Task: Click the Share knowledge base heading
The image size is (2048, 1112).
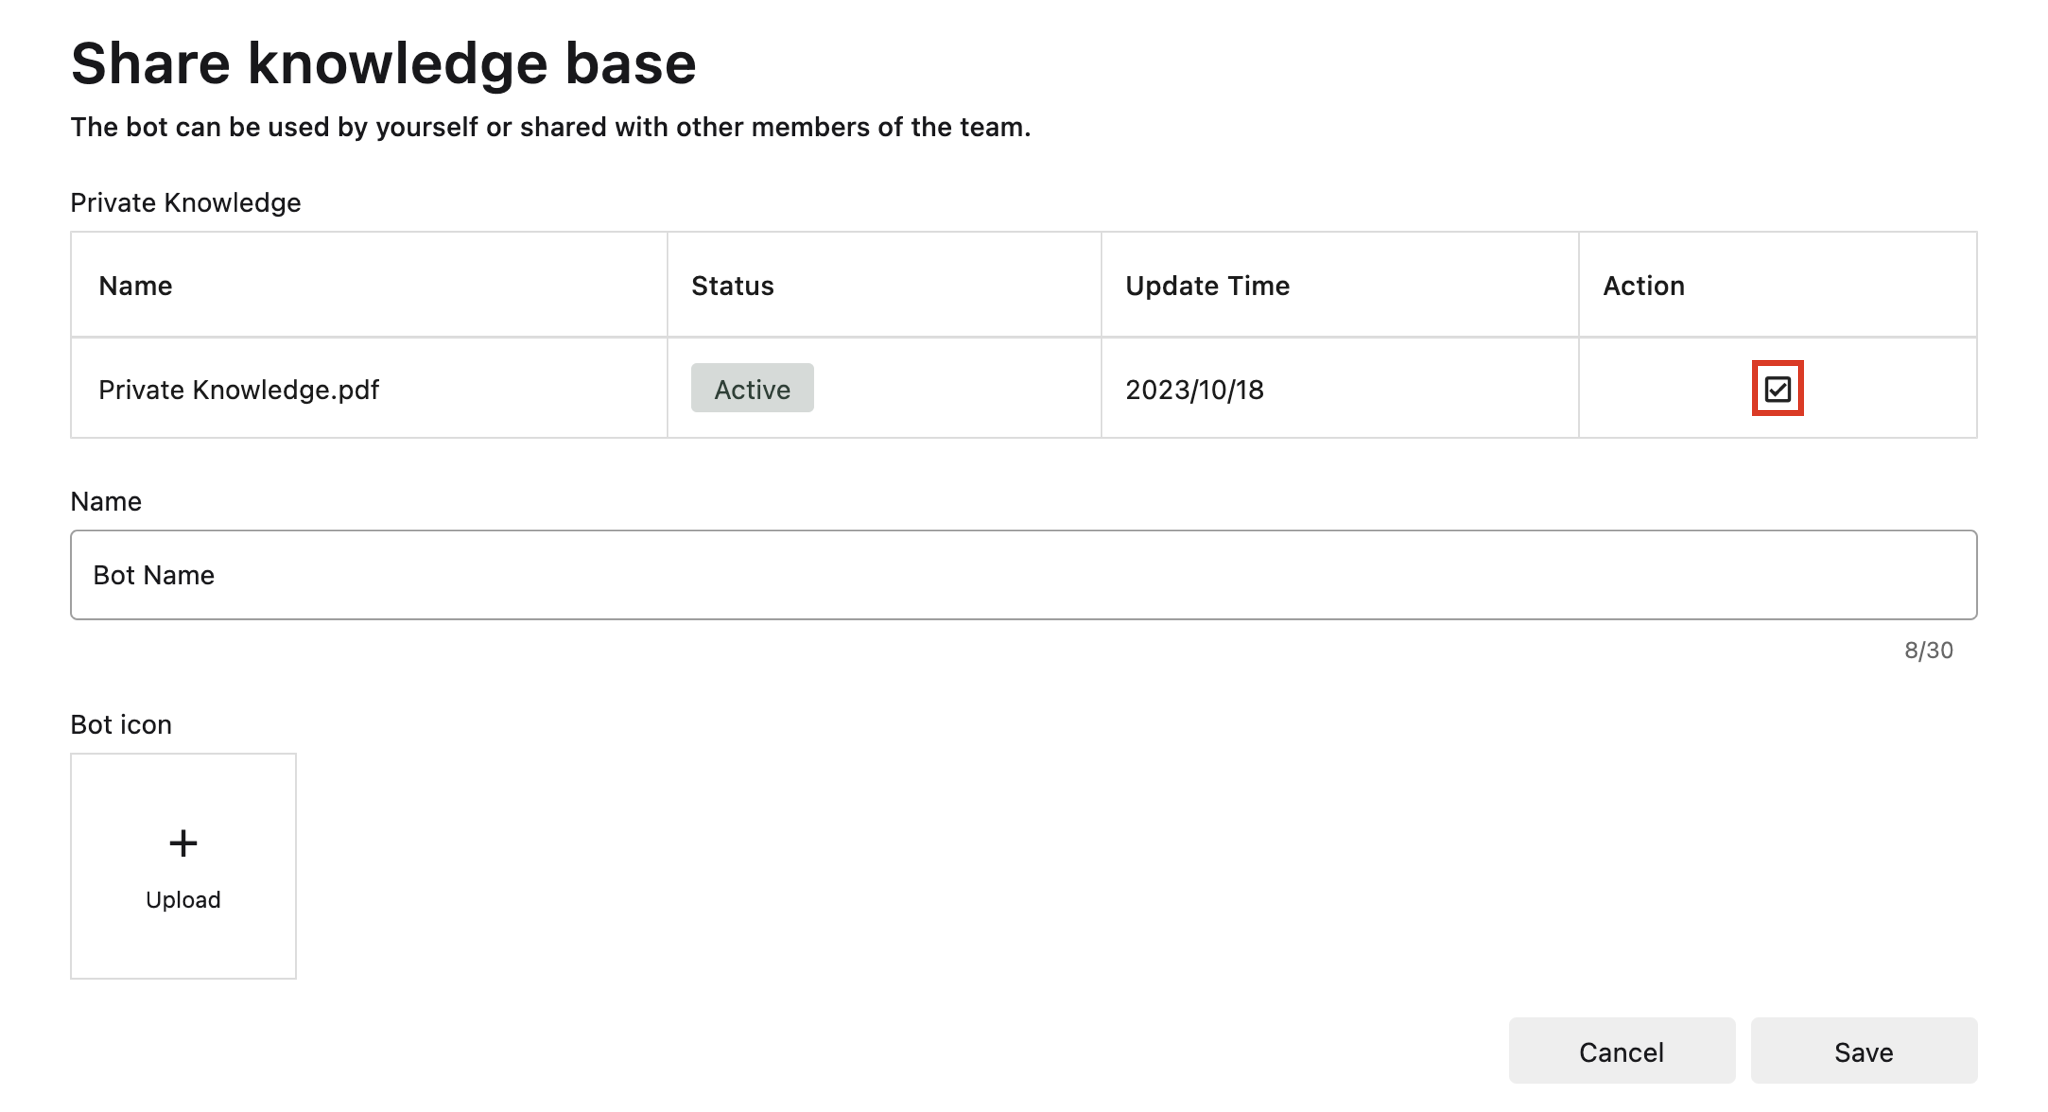Action: coord(383,63)
